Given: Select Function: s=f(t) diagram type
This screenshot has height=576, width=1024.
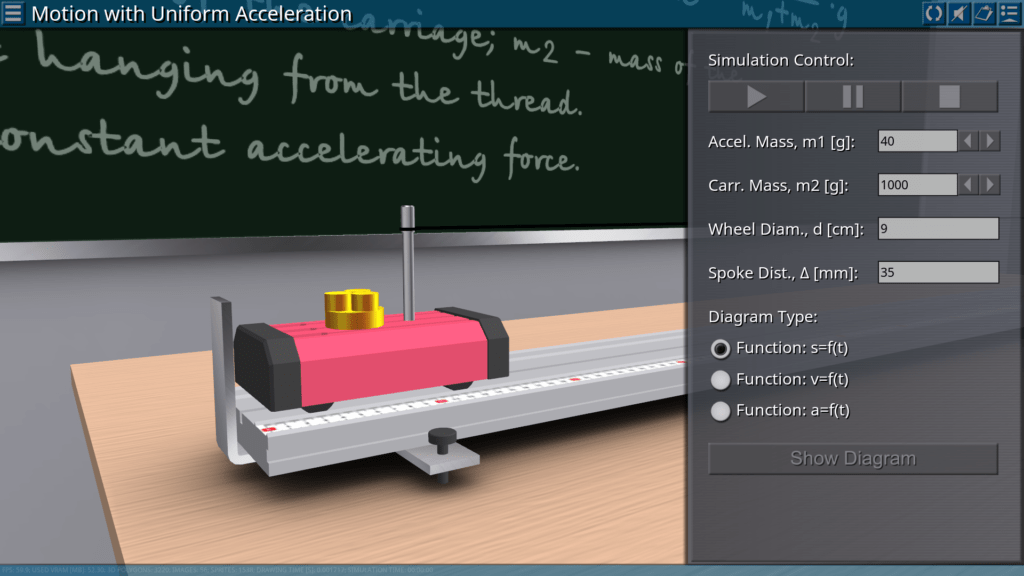Looking at the screenshot, I should click(720, 348).
